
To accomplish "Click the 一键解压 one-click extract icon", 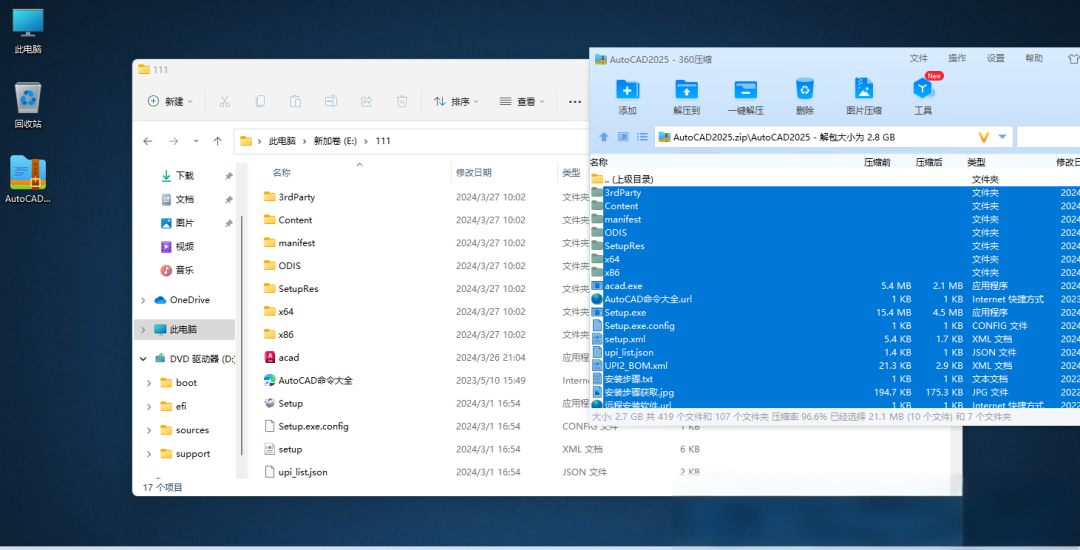I will (x=745, y=89).
